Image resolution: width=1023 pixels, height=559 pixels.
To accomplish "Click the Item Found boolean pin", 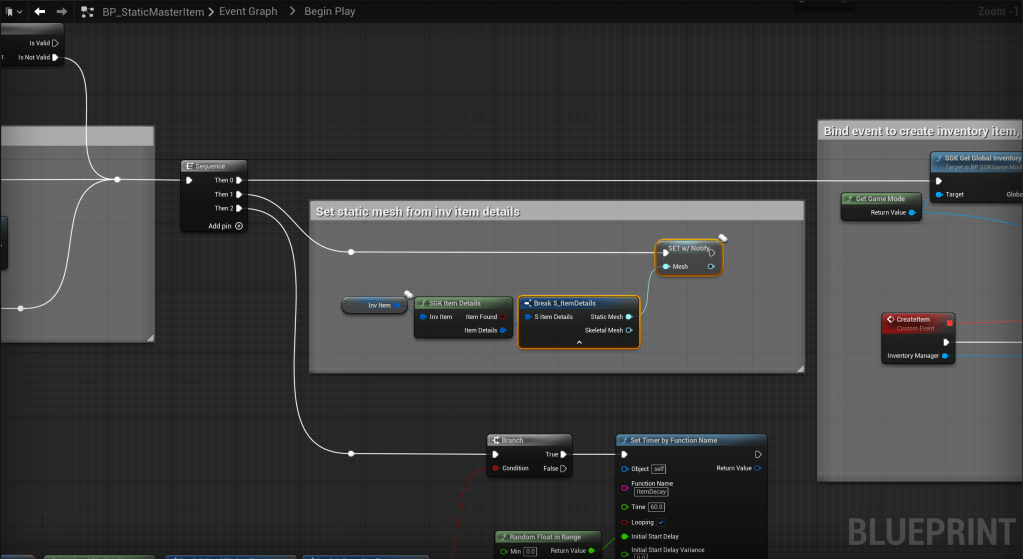I will tap(503, 317).
